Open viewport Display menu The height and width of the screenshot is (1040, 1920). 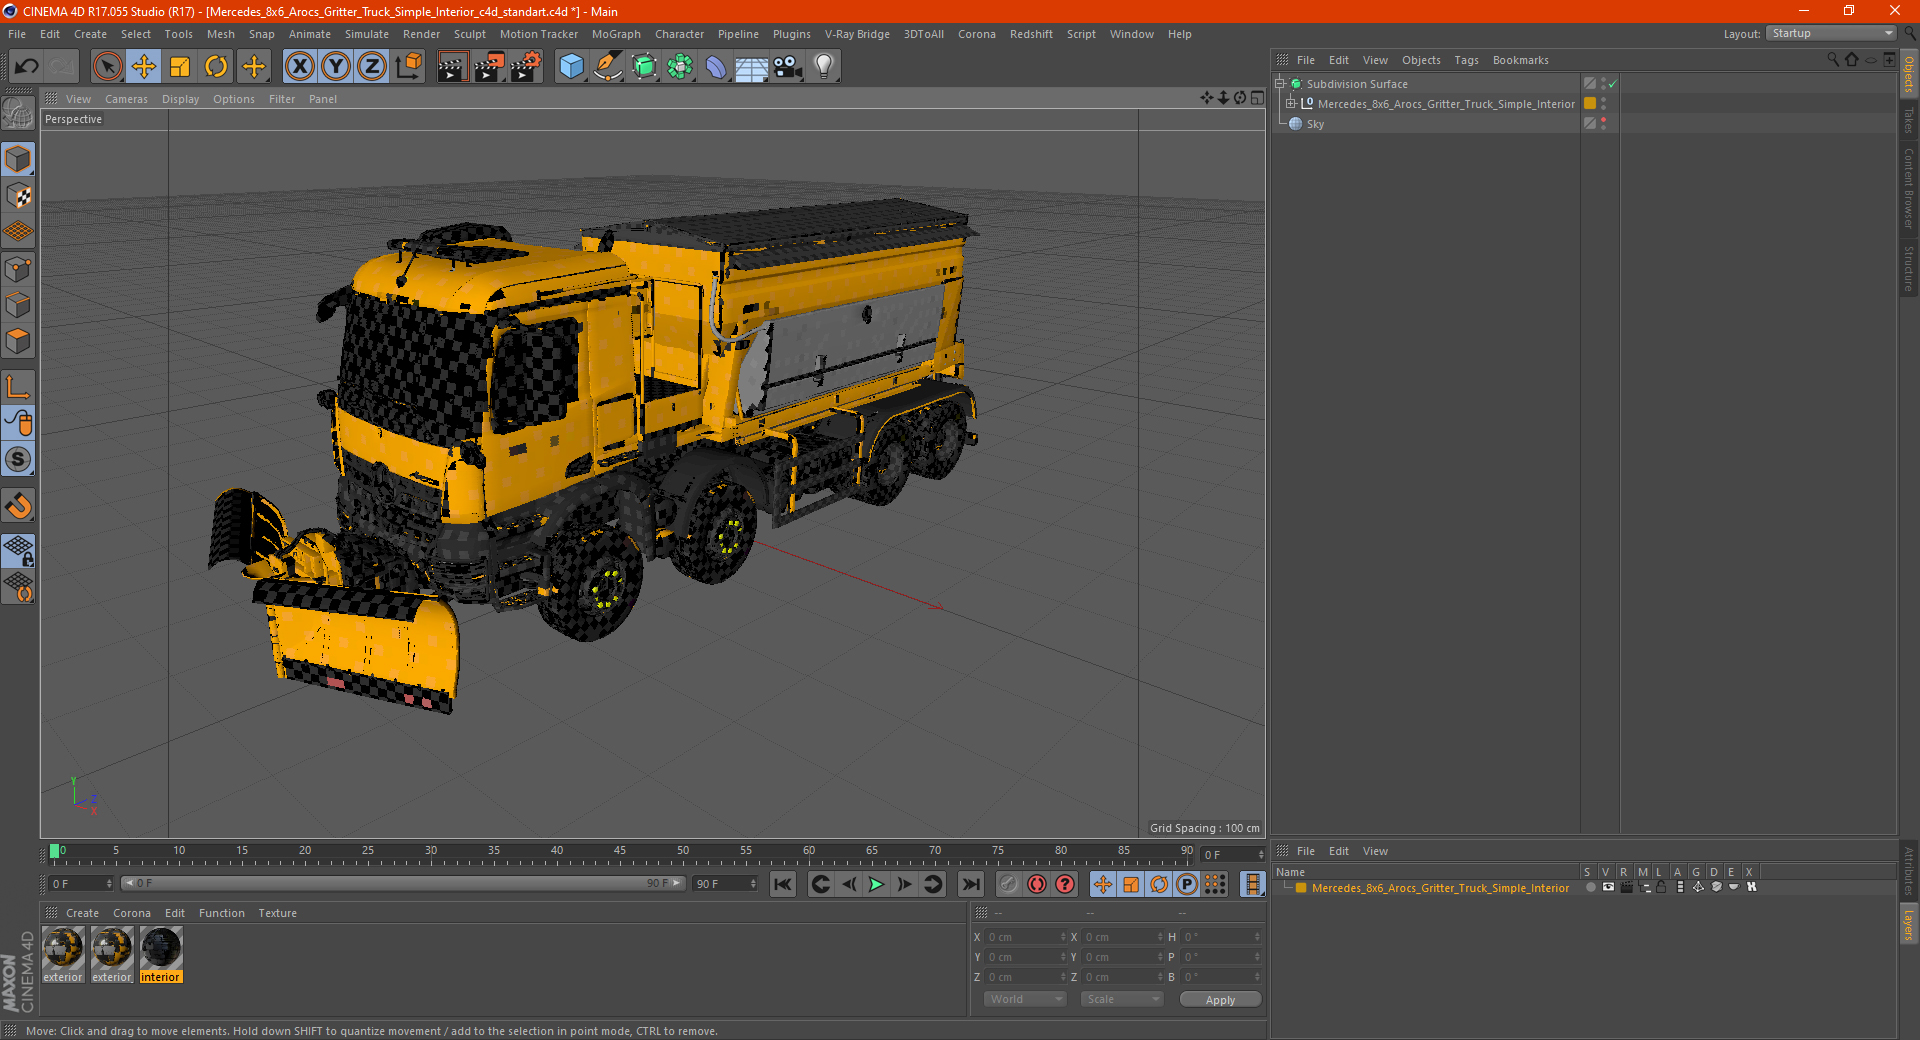click(180, 99)
